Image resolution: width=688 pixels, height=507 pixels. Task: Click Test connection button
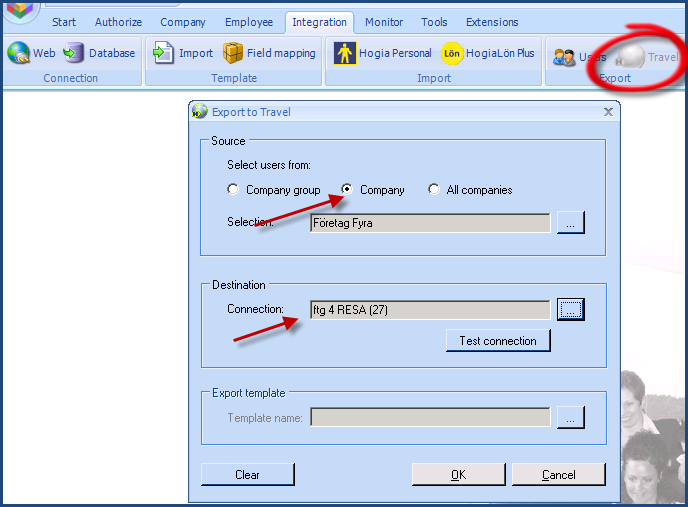click(498, 341)
